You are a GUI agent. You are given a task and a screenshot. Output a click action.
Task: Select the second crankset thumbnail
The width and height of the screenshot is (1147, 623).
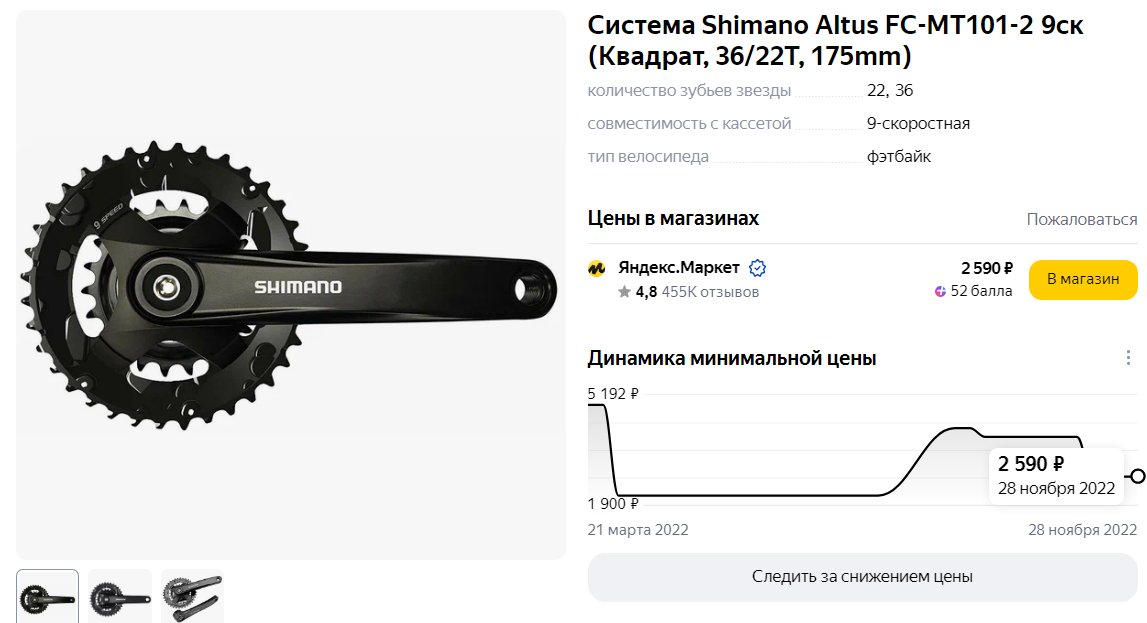[120, 597]
